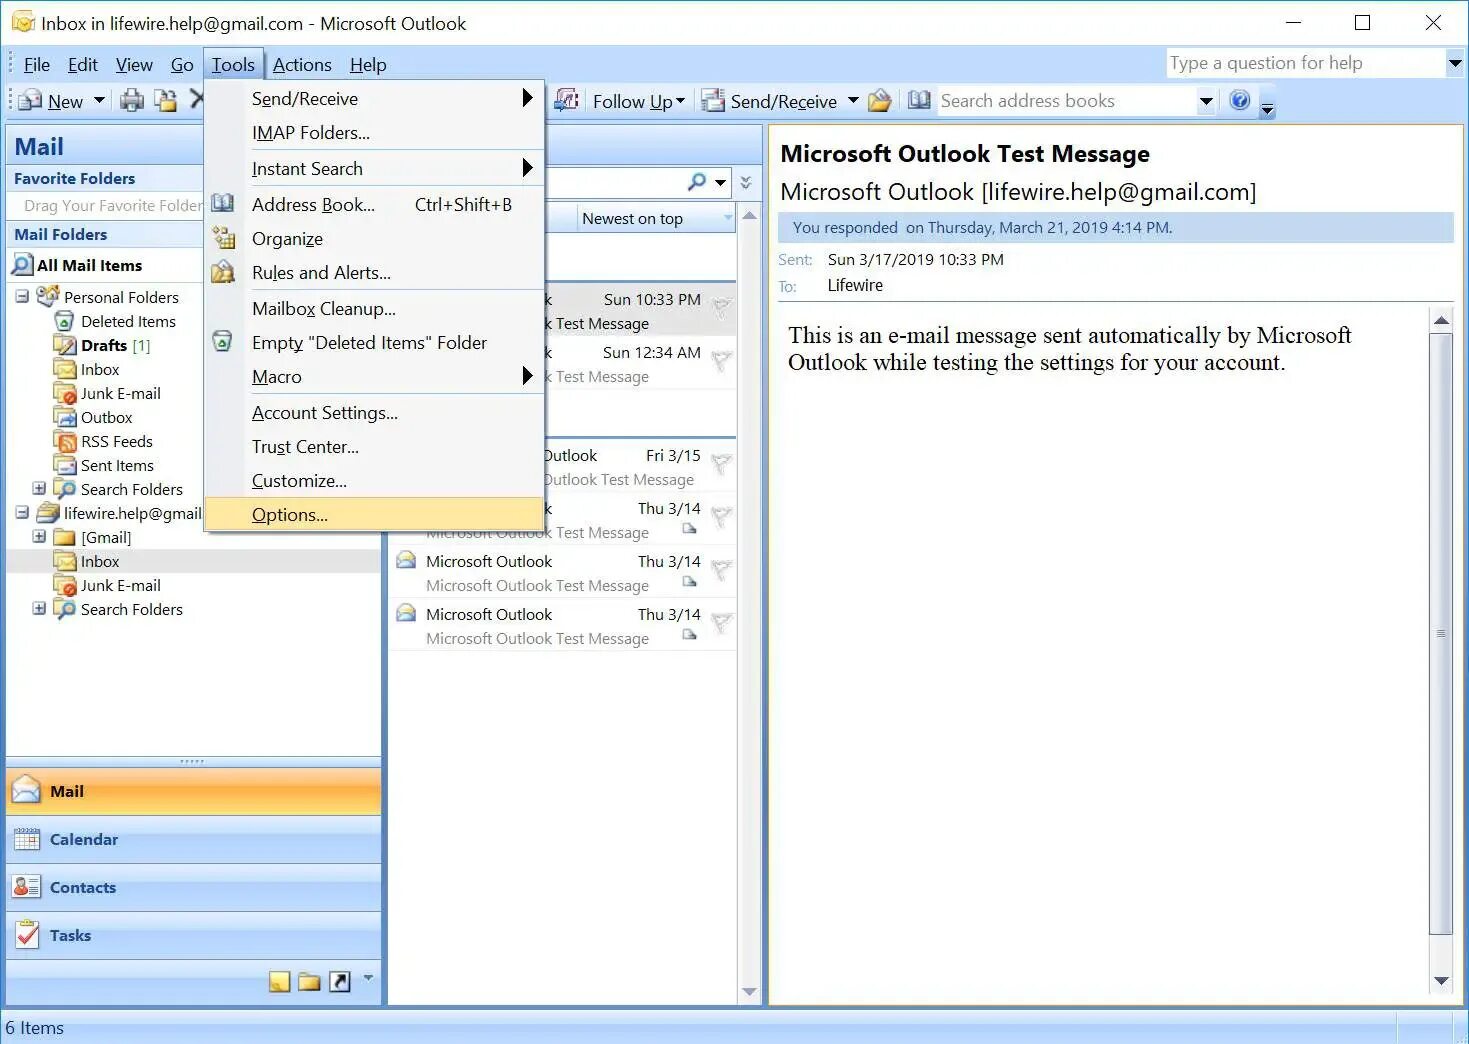Click the Notes icon in navigation pane bottom
This screenshot has height=1044, width=1469.
(x=280, y=982)
